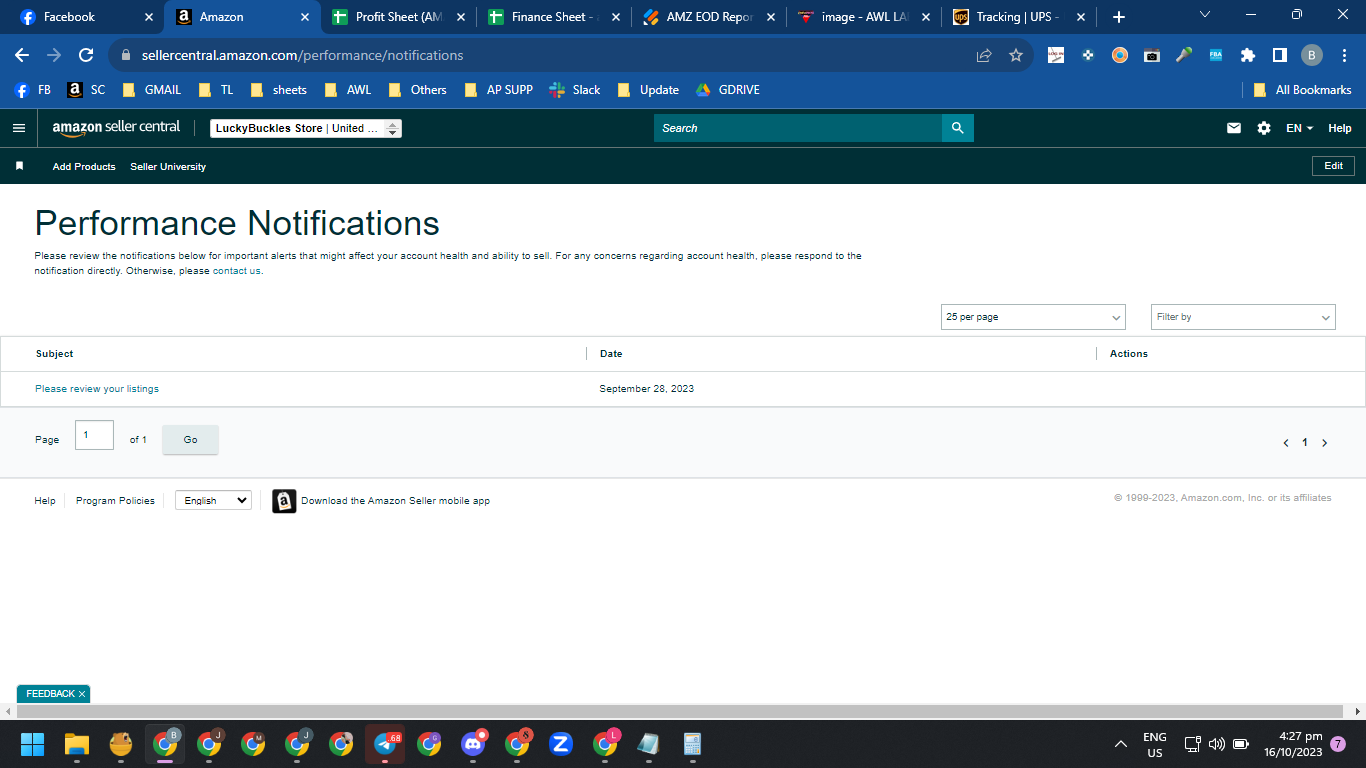1366x768 pixels.
Task: Open All Bookmarks folder
Action: tap(1302, 90)
